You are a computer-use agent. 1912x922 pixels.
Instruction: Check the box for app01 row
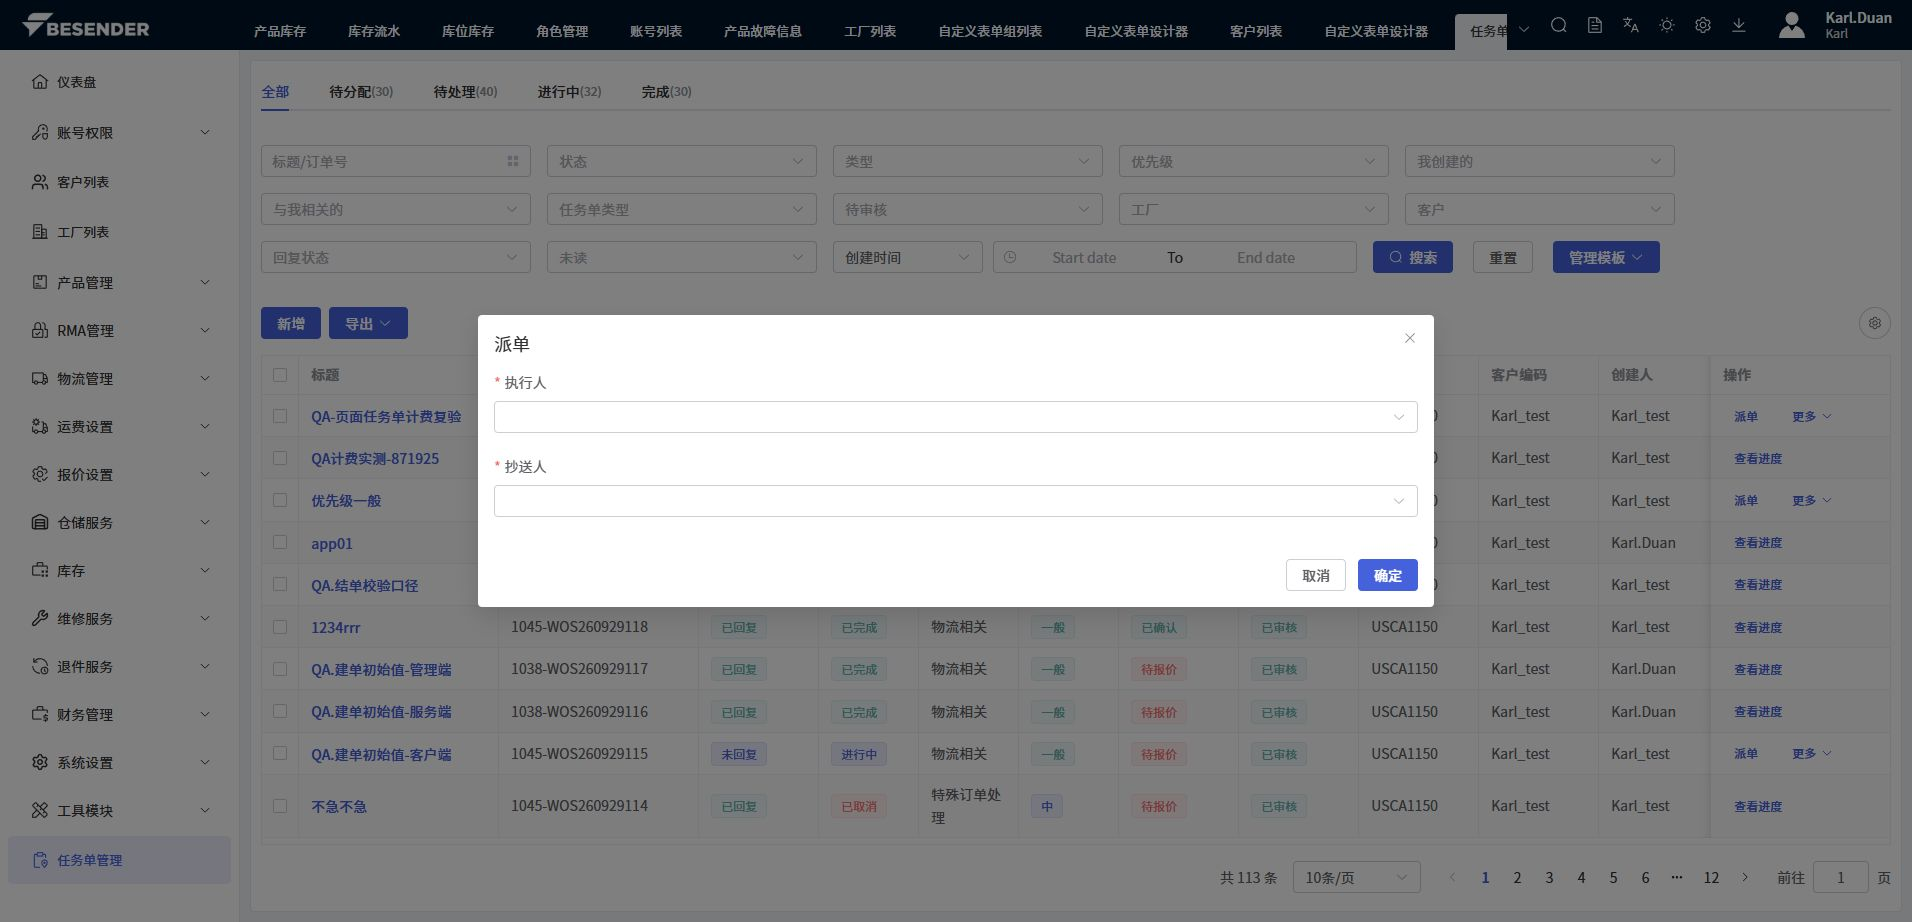280,542
